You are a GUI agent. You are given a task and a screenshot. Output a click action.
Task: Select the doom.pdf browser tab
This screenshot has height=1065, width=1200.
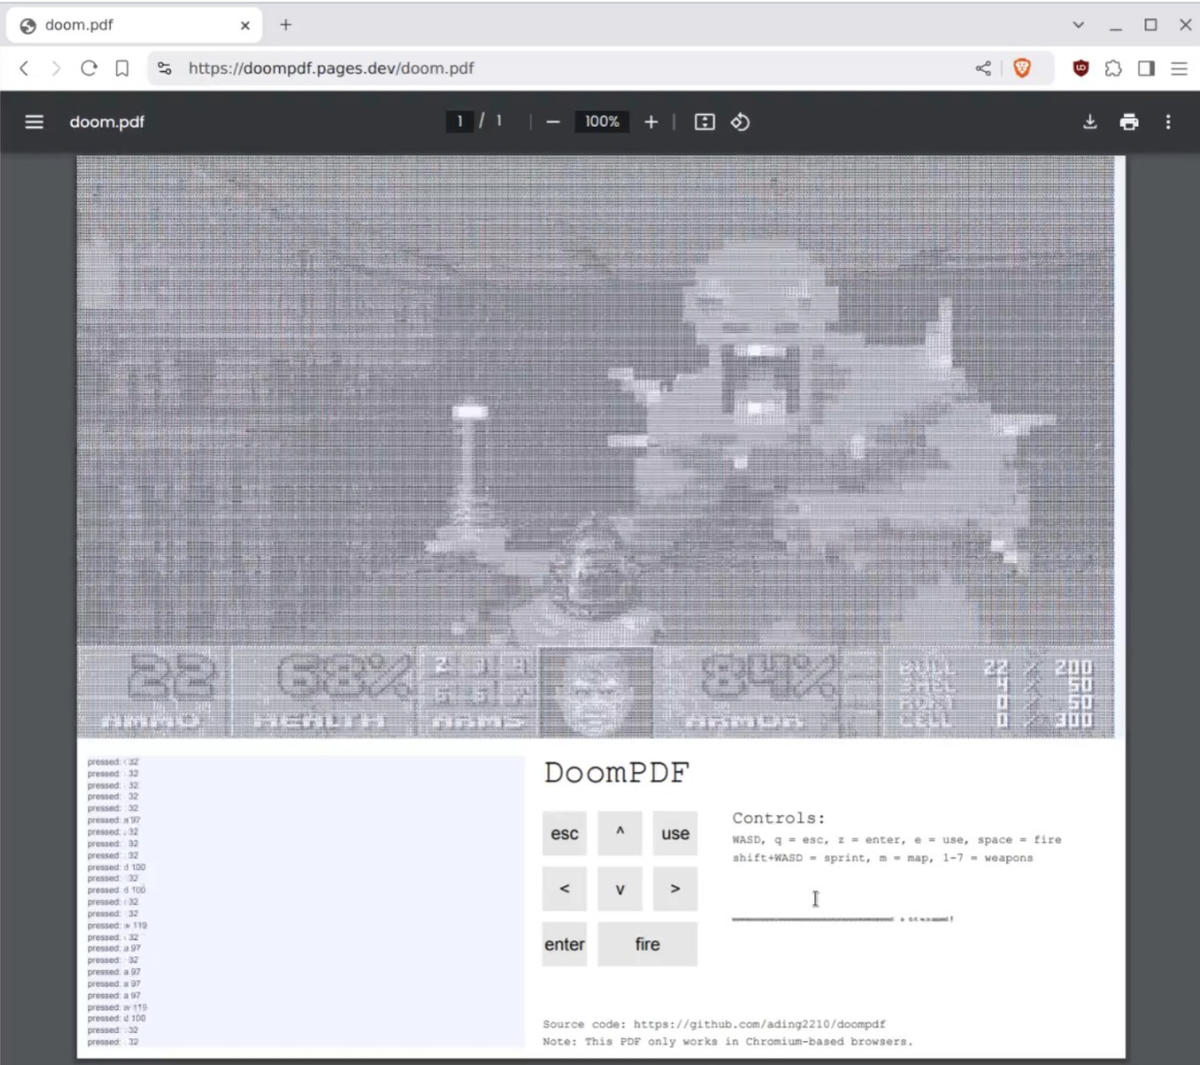coord(134,25)
